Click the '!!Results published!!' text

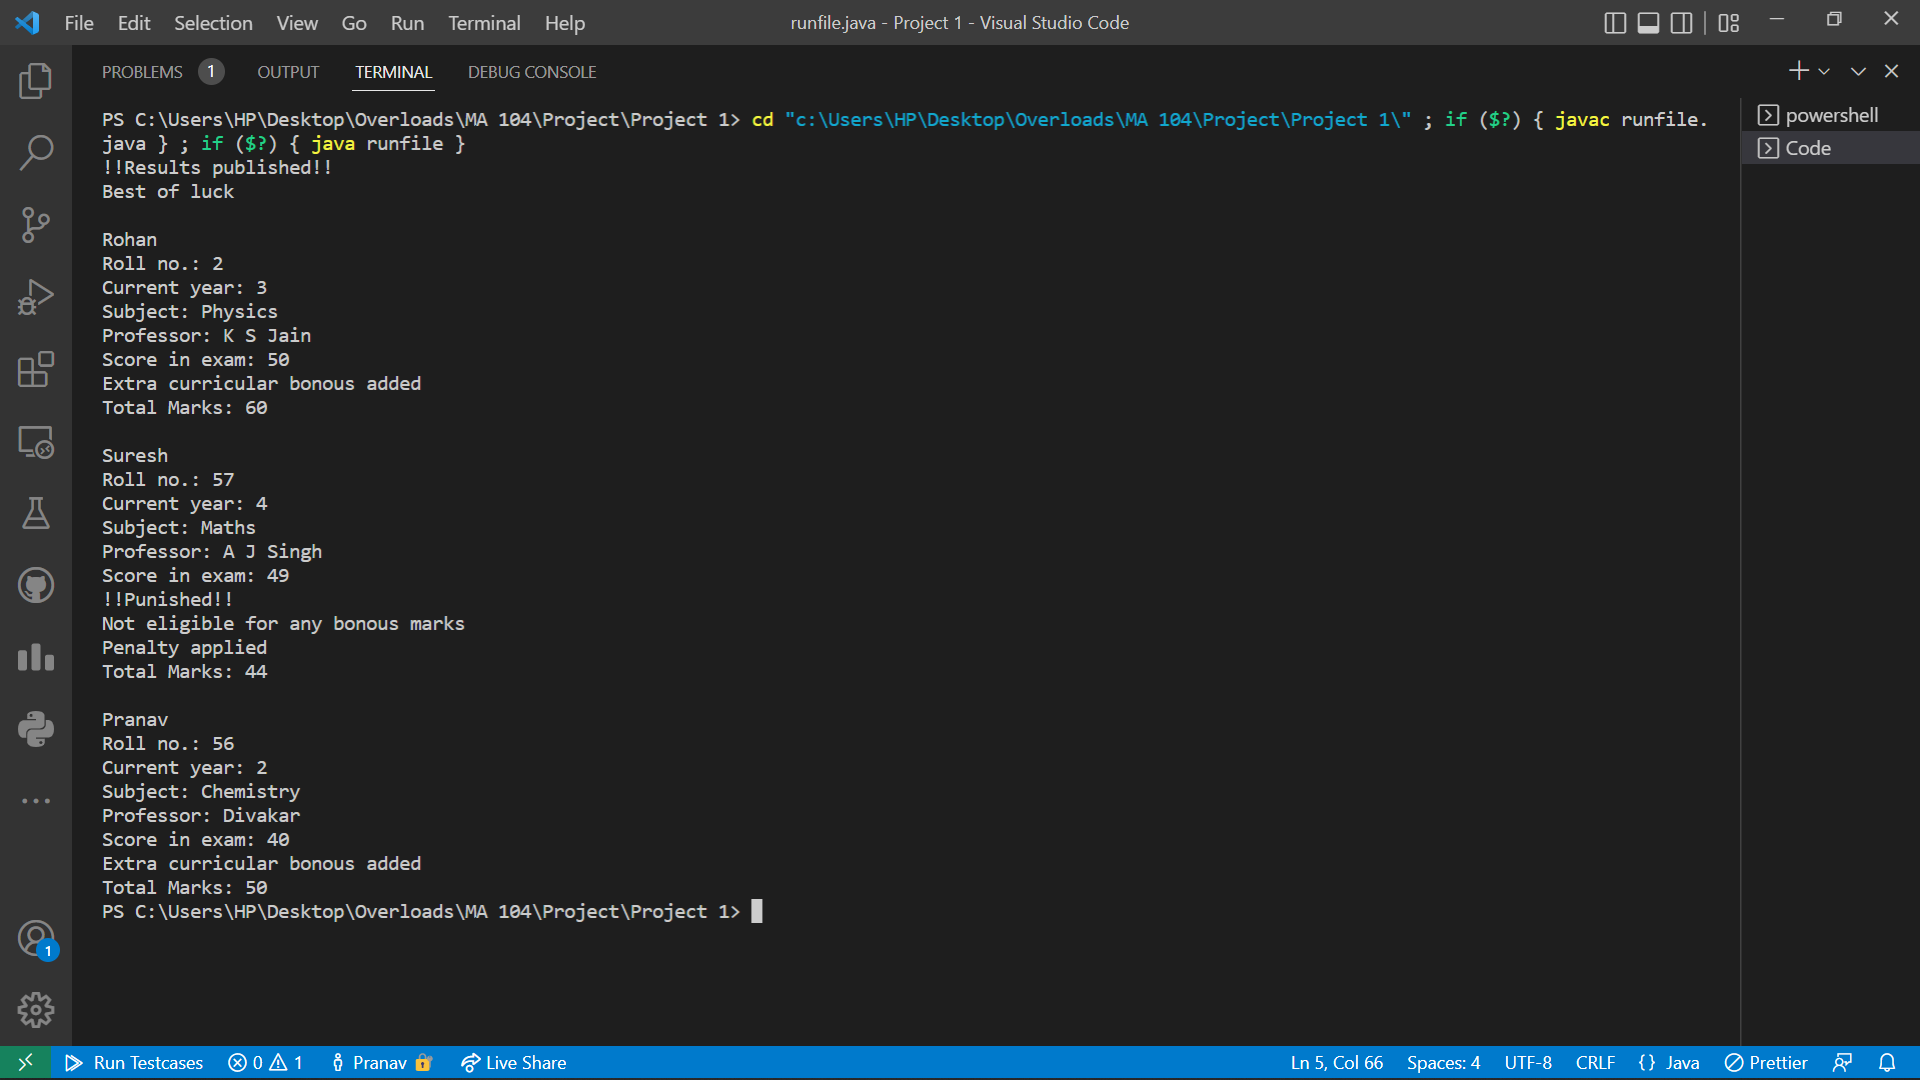pyautogui.click(x=217, y=167)
